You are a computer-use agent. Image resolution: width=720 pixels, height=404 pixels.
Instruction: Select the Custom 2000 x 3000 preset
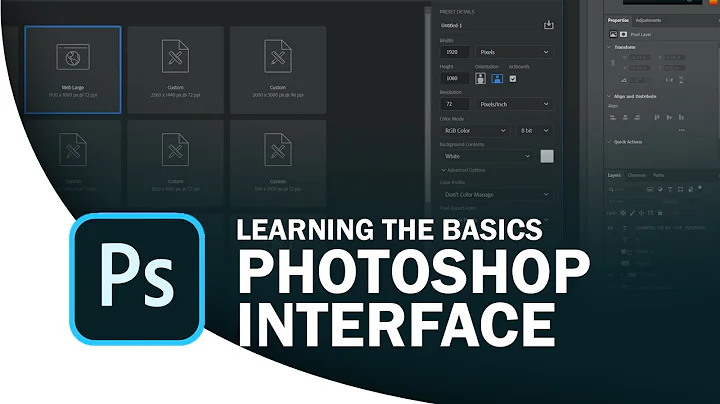(x=278, y=70)
